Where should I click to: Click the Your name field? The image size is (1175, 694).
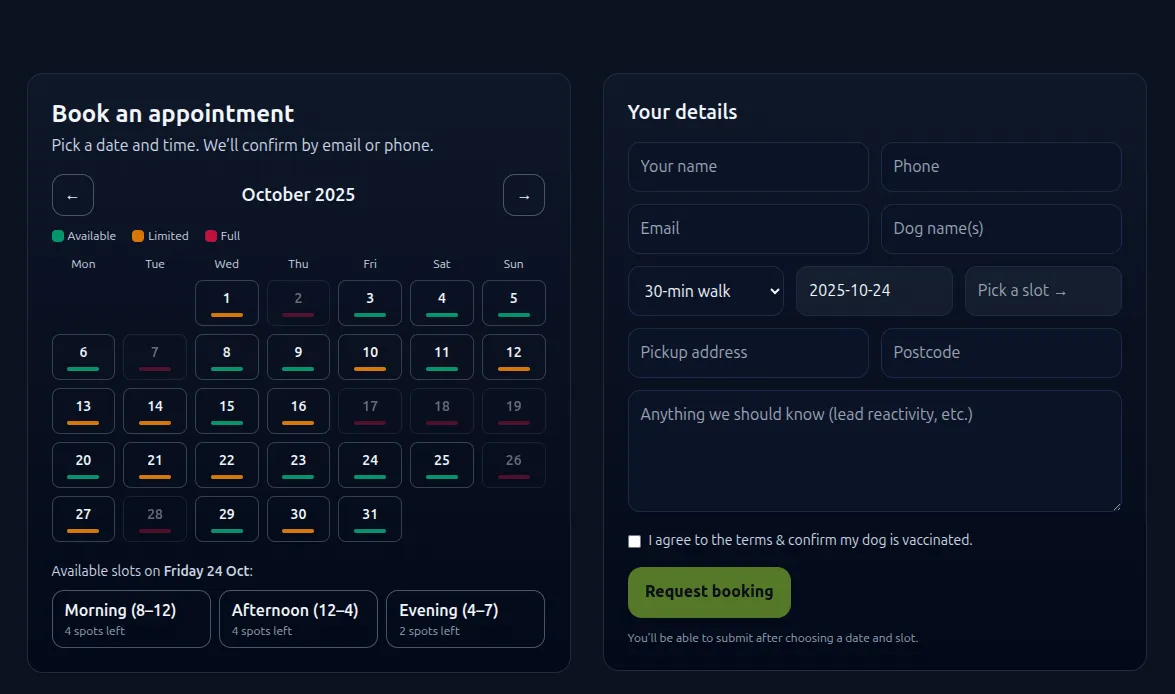click(748, 167)
